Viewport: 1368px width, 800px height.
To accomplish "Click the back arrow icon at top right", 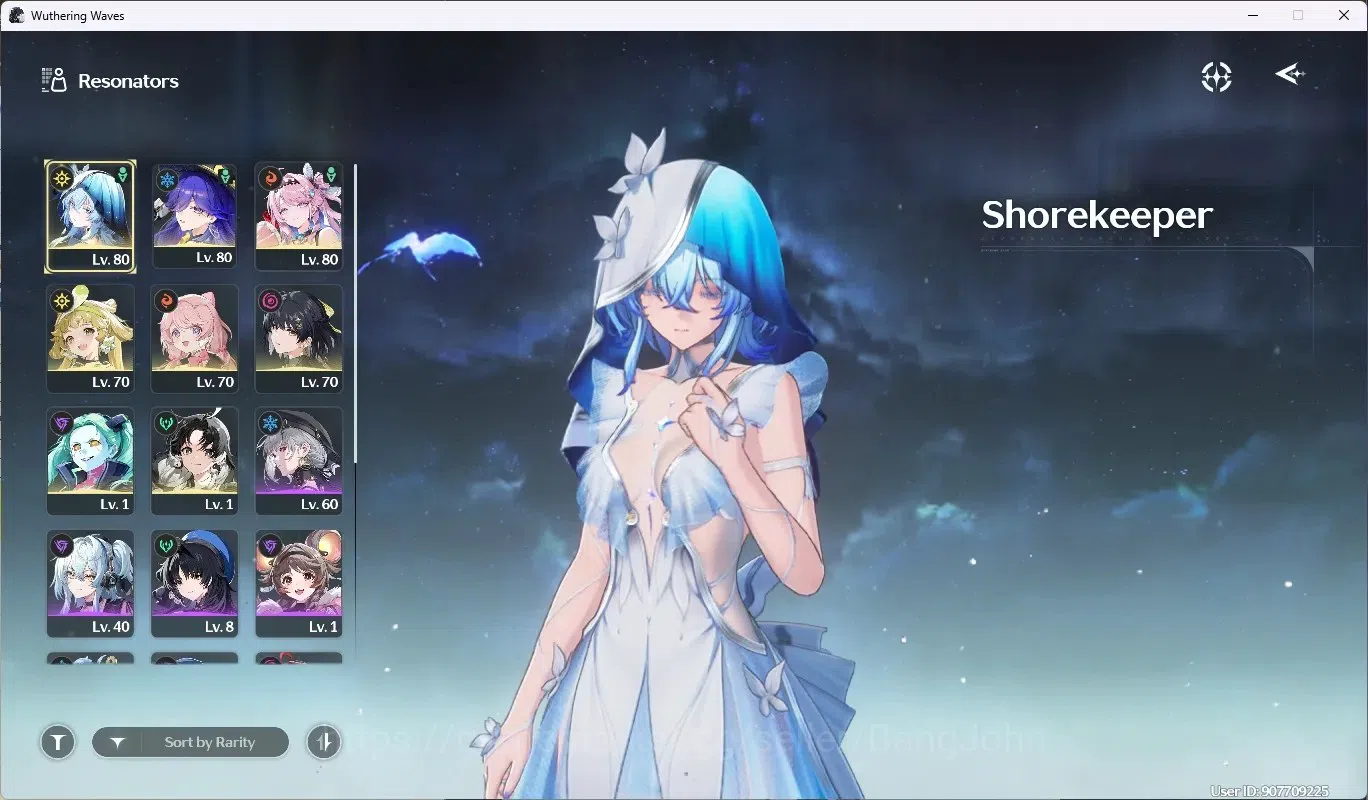I will [x=1290, y=74].
